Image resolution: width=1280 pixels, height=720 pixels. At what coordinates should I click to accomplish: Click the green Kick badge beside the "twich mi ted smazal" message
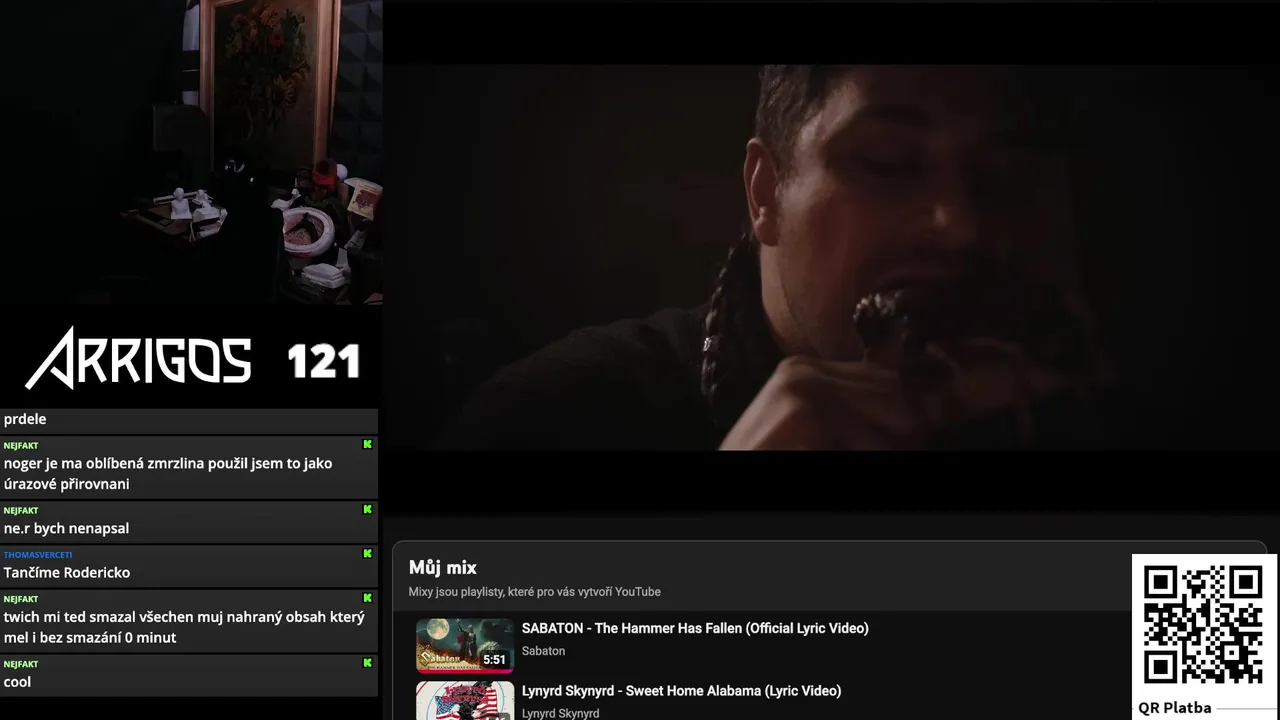(367, 598)
